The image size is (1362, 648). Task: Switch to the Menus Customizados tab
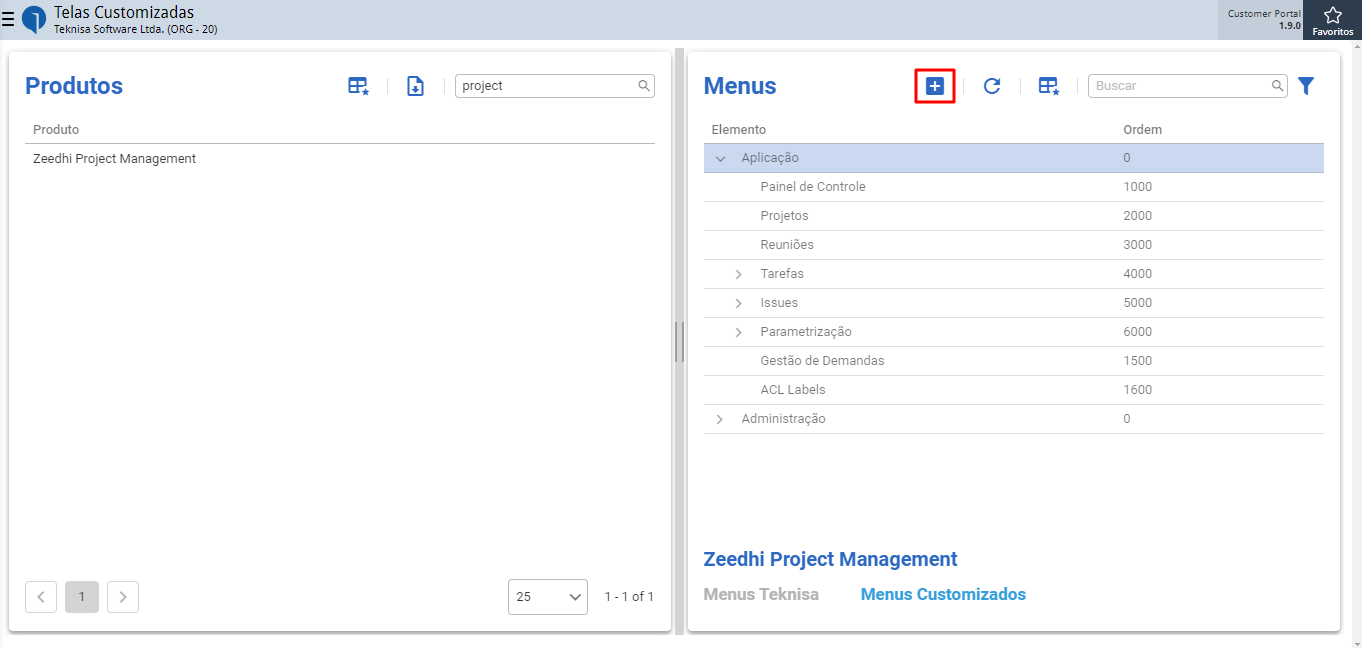pos(943,594)
